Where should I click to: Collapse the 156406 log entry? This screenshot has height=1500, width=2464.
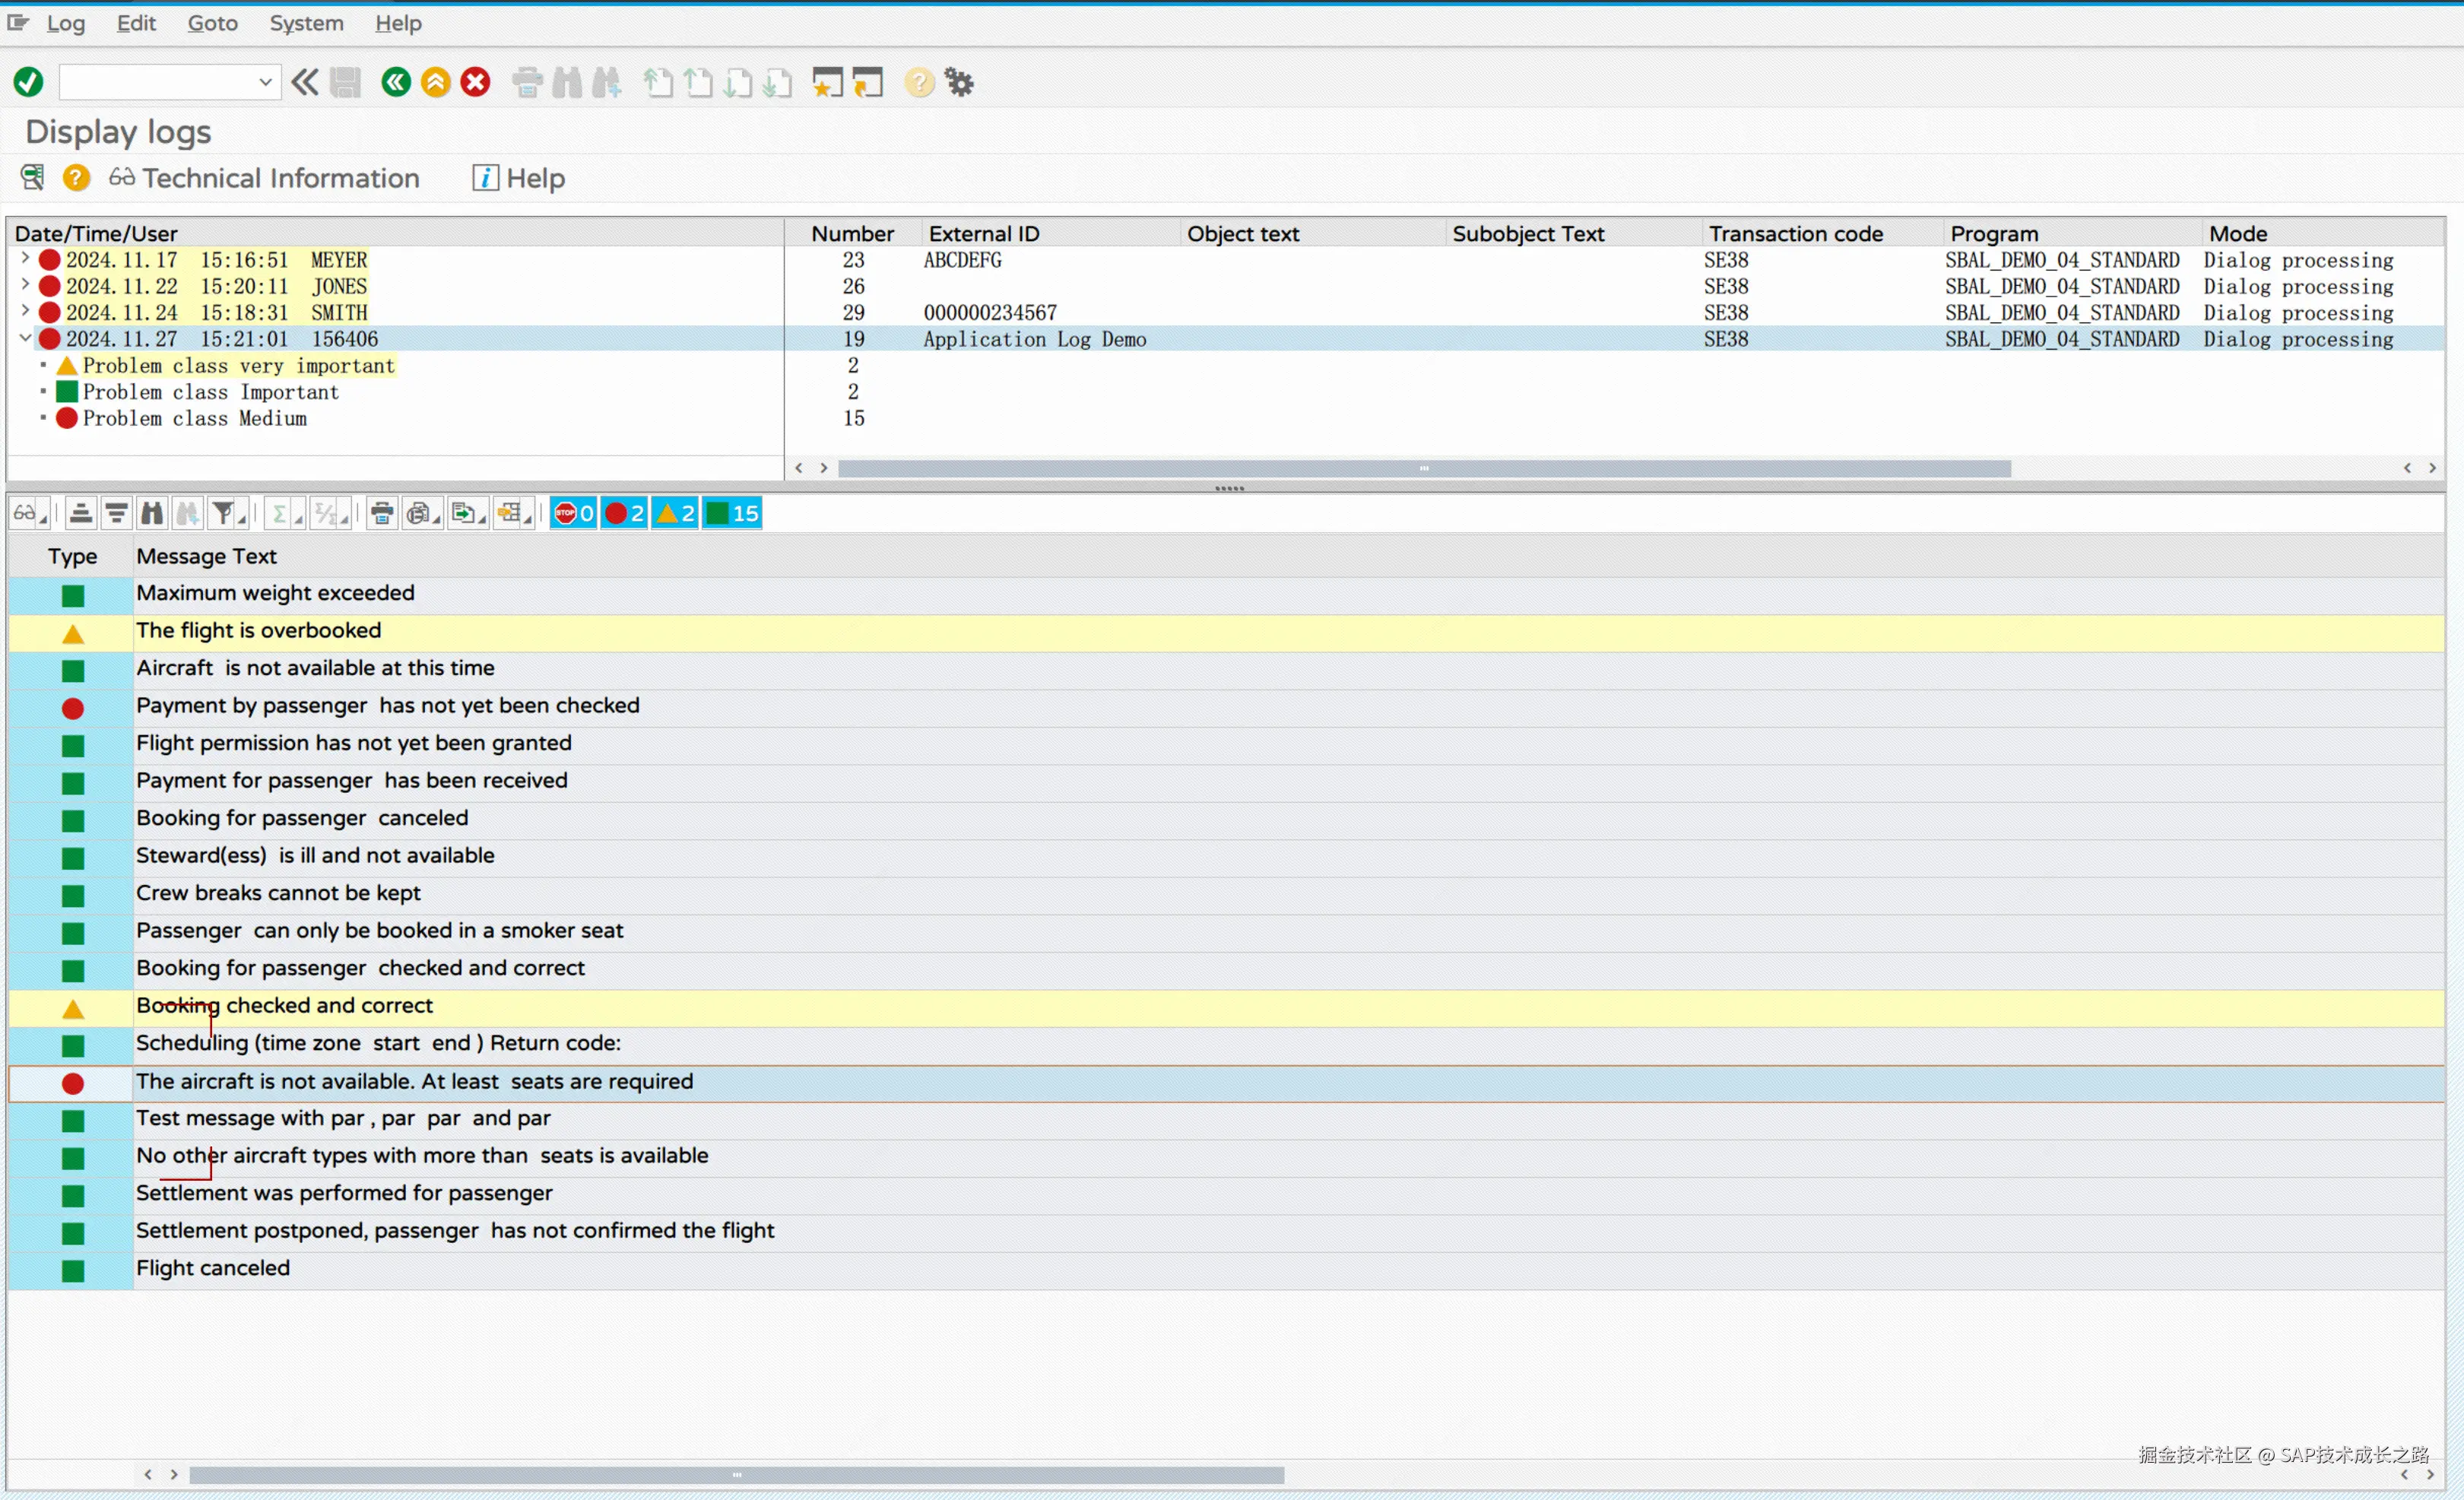click(x=25, y=339)
